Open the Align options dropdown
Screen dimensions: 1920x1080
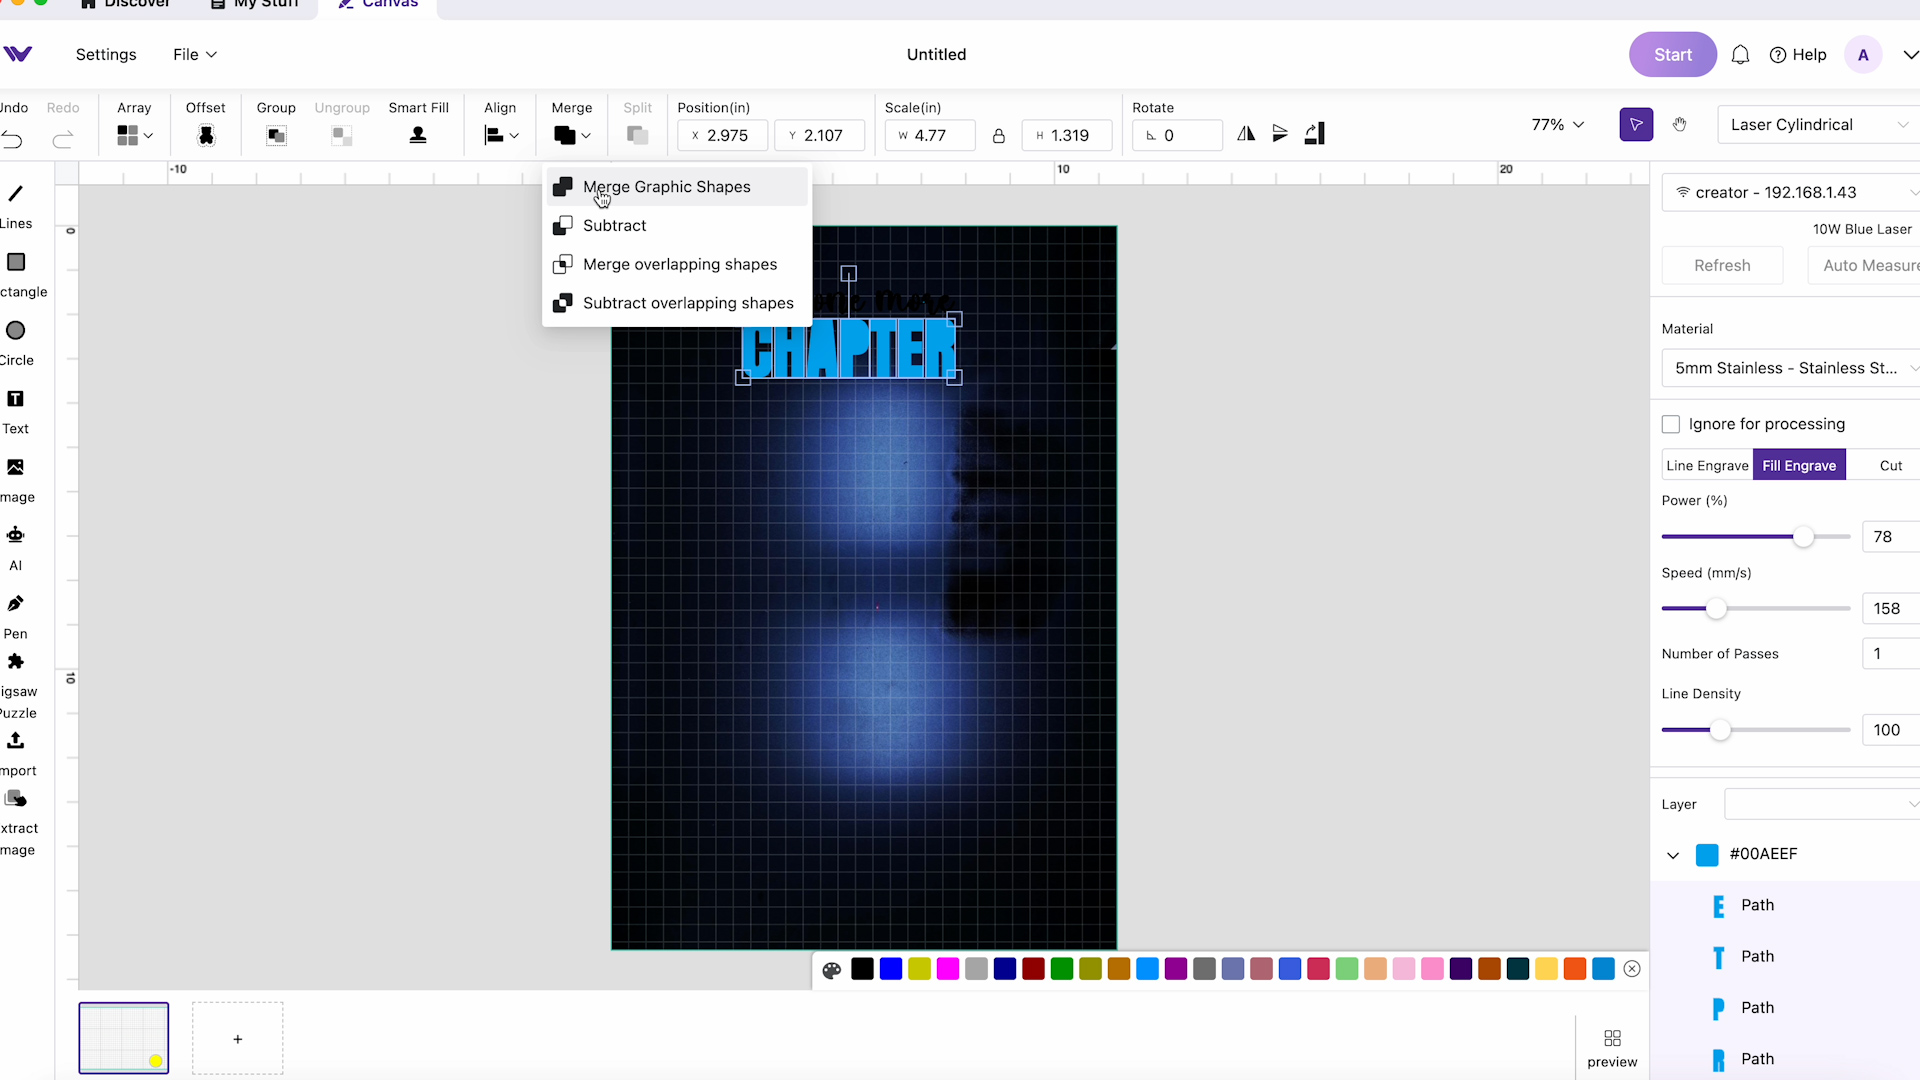[513, 135]
